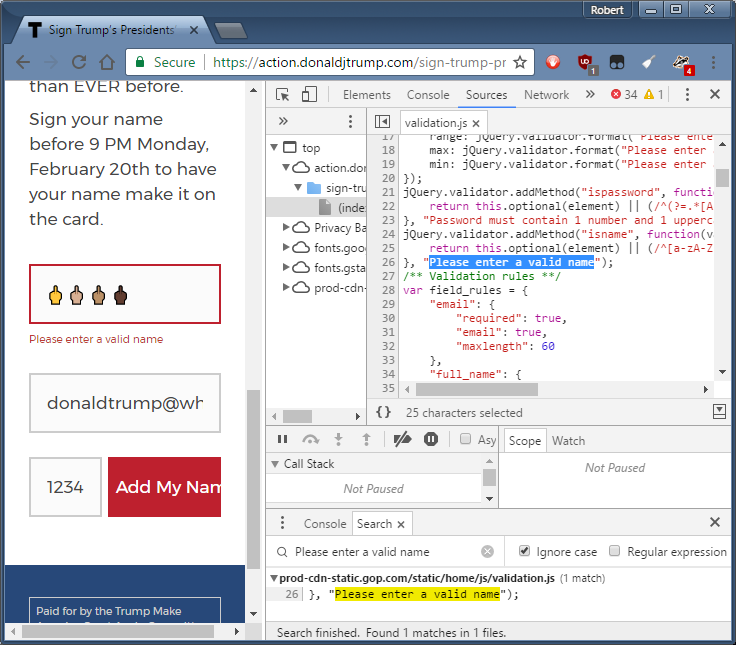Open the Sources navigator options menu
The height and width of the screenshot is (645, 736).
point(350,122)
